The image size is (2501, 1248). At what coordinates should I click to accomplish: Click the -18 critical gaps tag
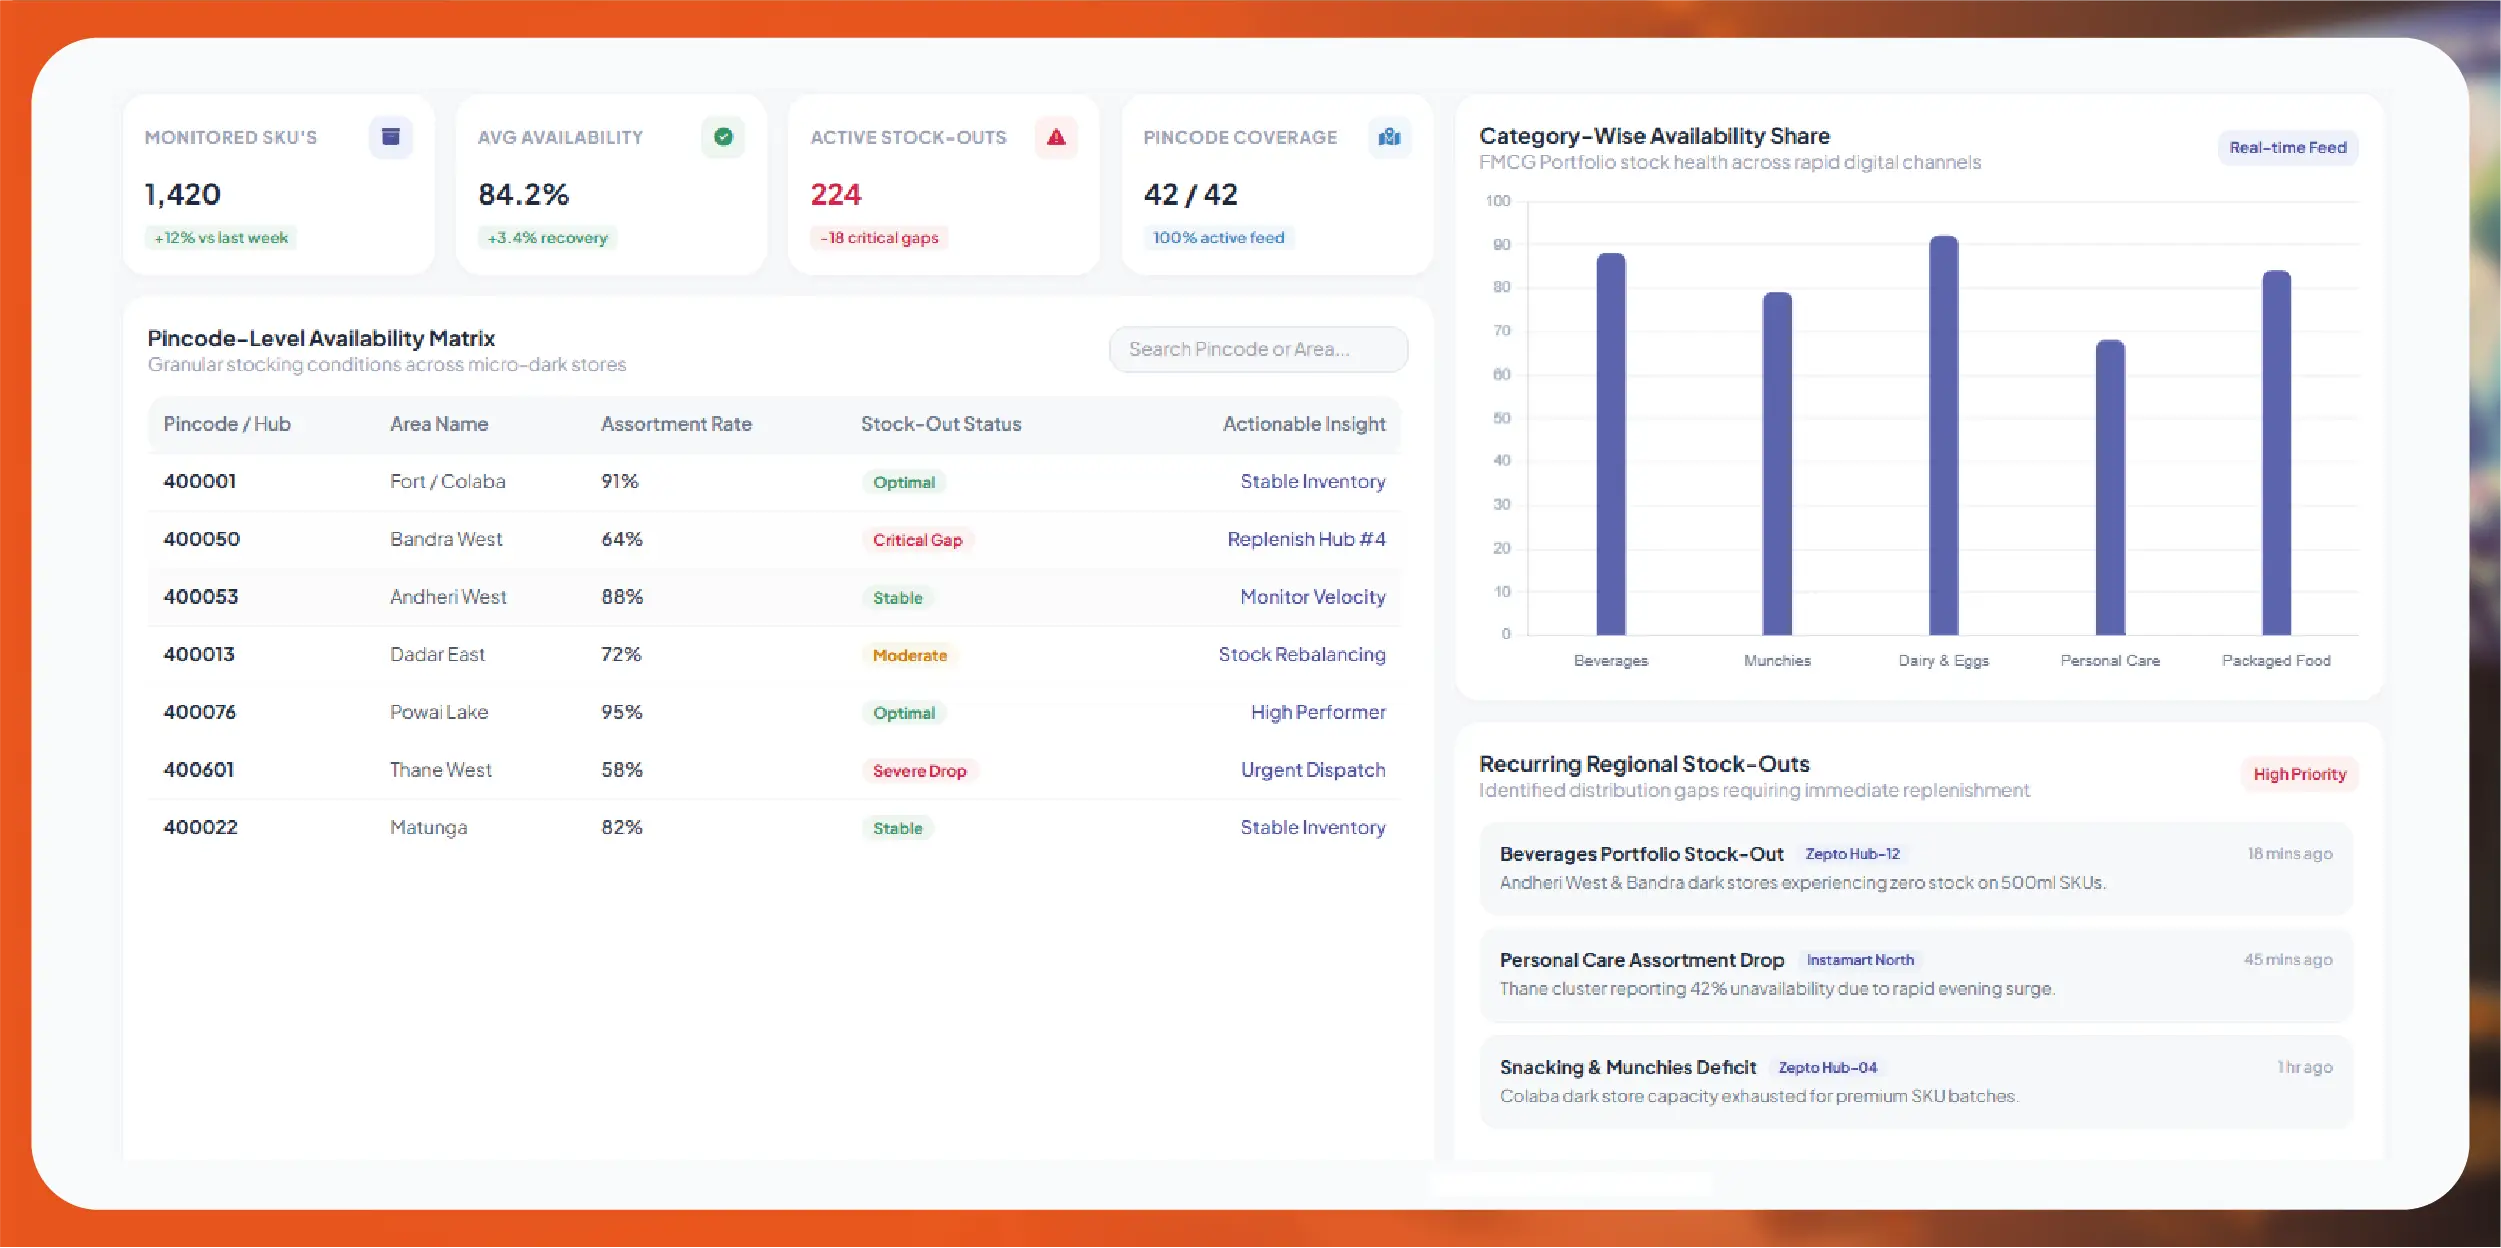(x=879, y=238)
